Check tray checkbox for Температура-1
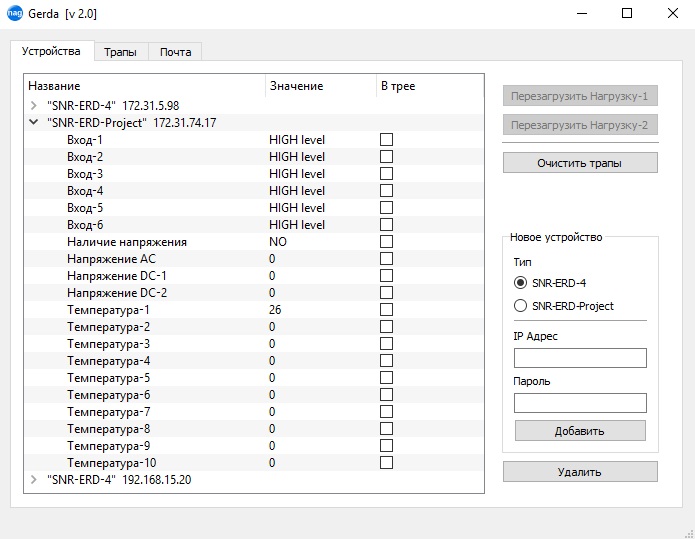Screen dimensions: 695x539 pos(386,310)
